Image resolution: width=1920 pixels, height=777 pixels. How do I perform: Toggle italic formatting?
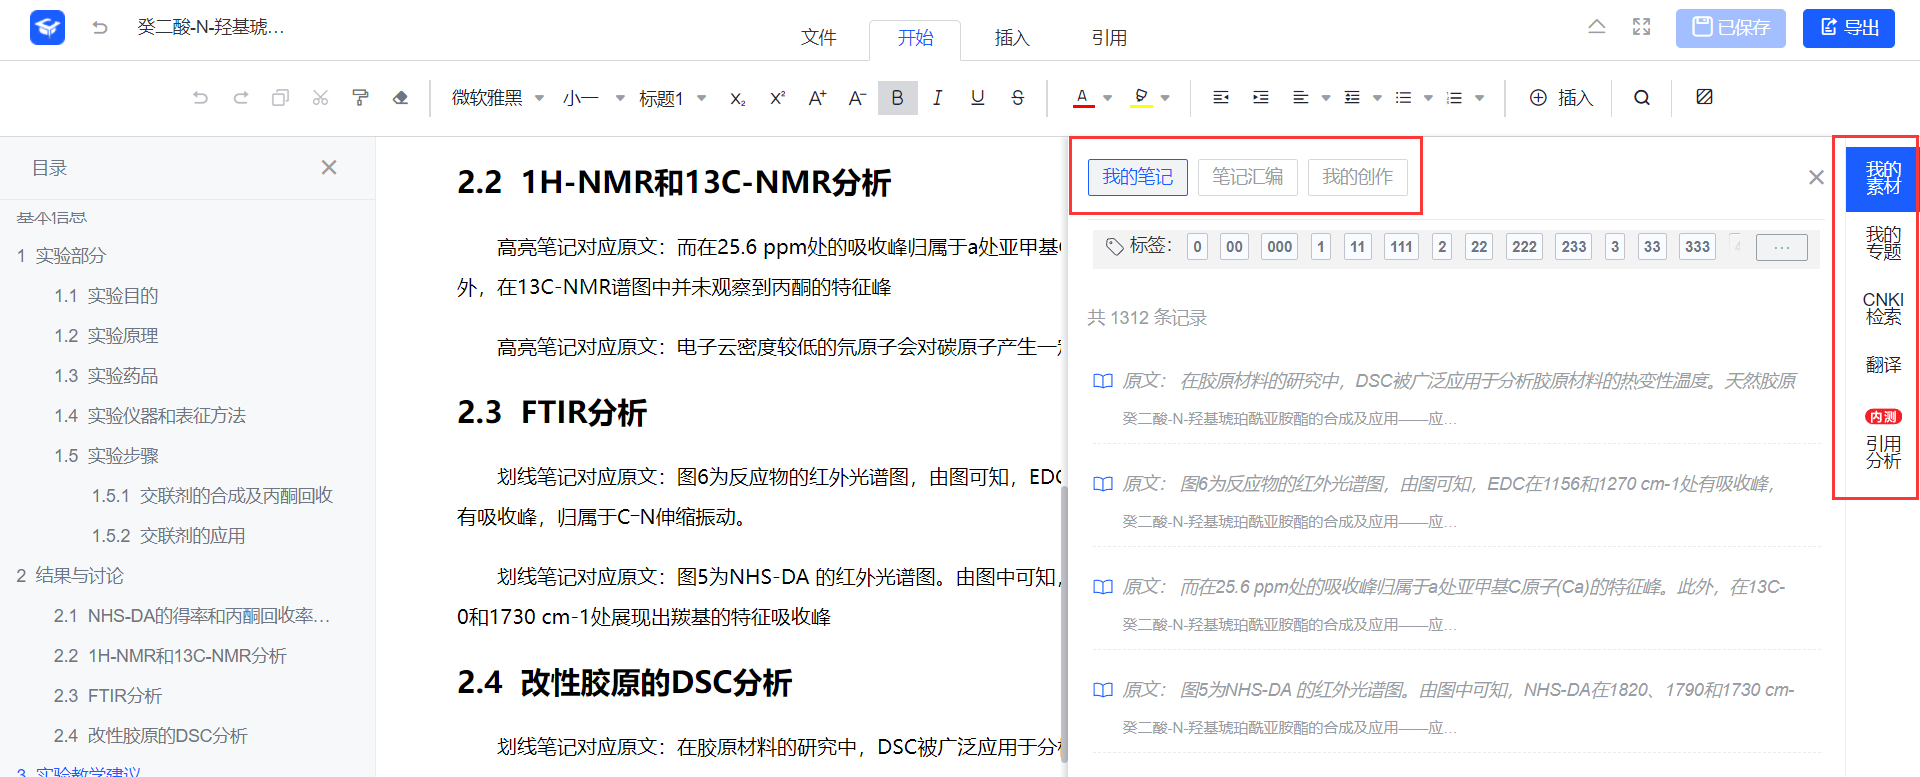coord(937,98)
